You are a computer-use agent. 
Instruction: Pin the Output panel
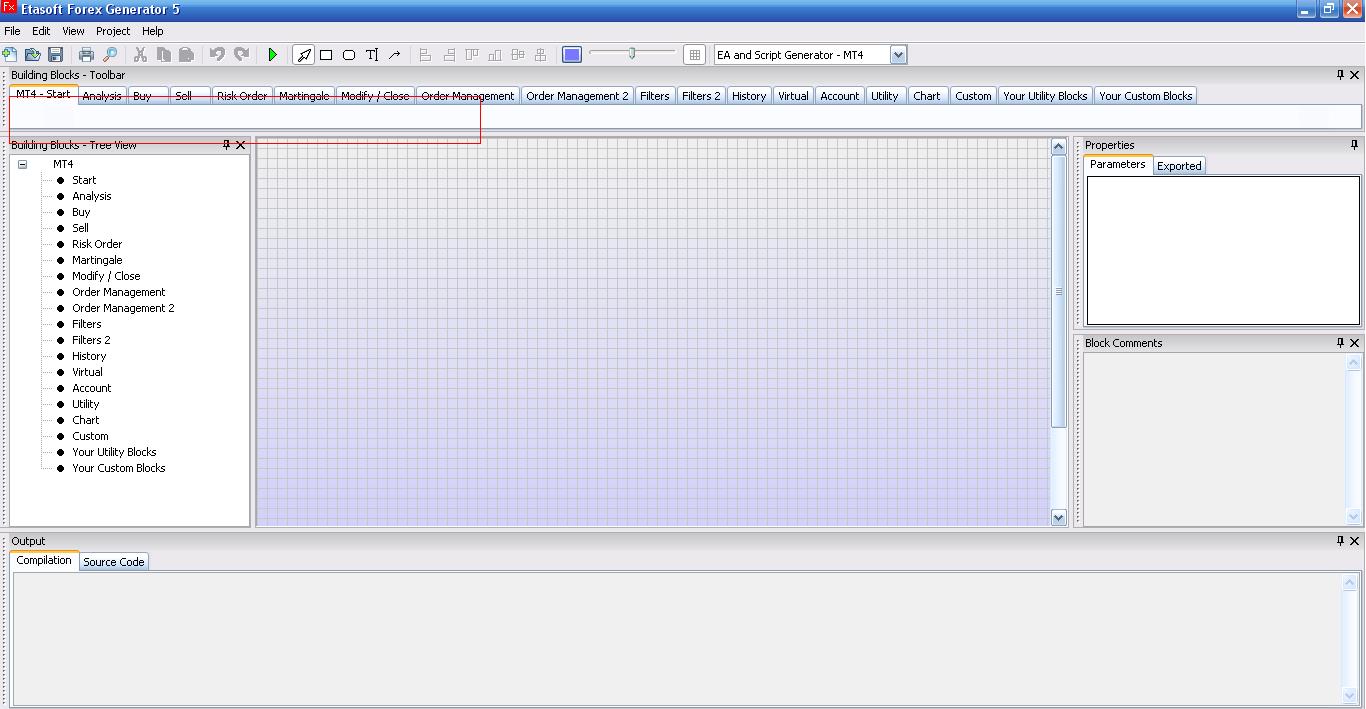[1341, 541]
